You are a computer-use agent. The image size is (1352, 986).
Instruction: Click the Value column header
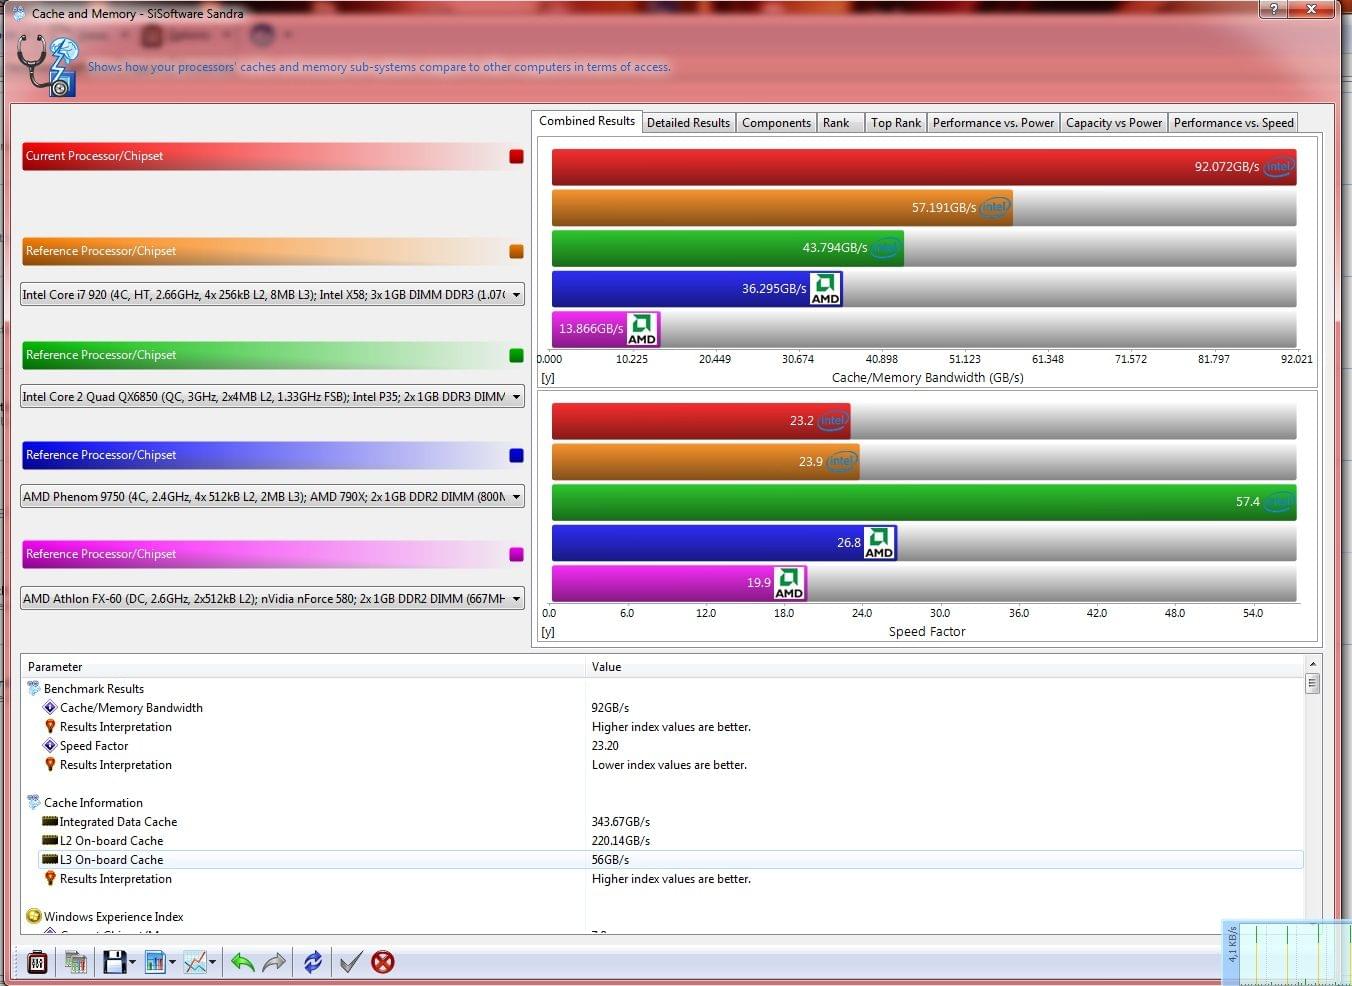[x=945, y=667]
